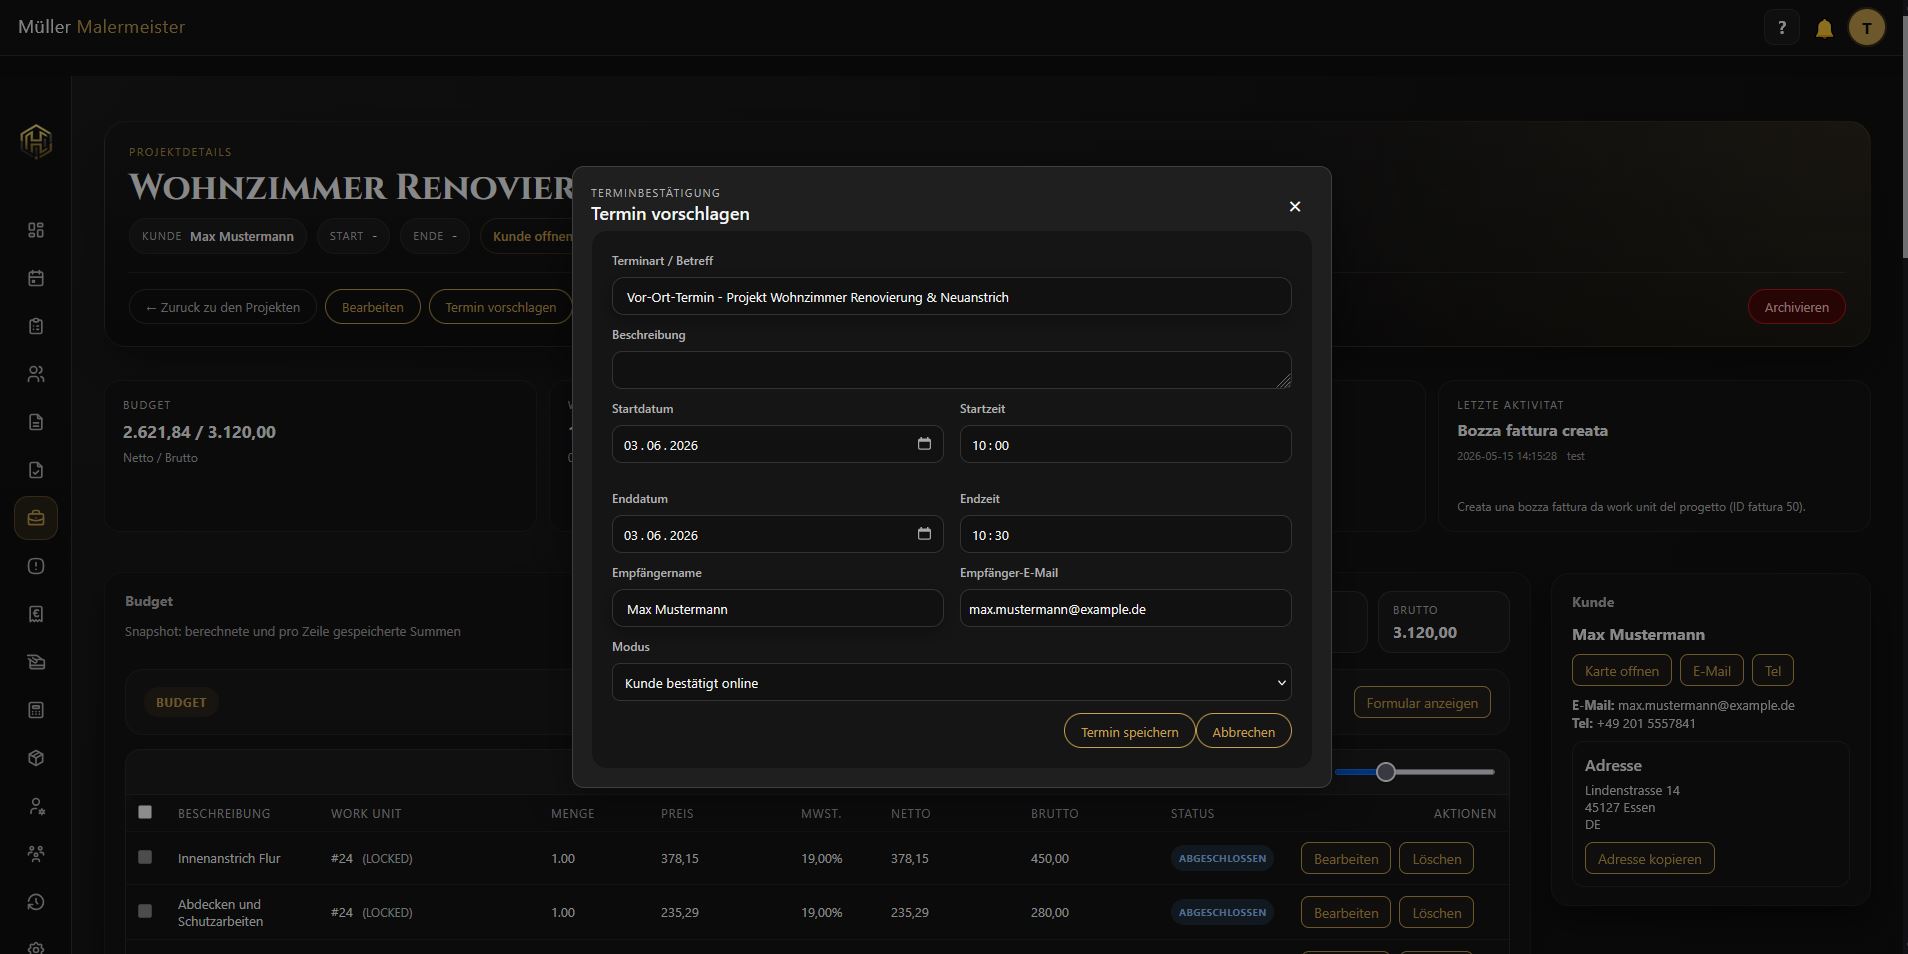Expand the Modus dropdown
The width and height of the screenshot is (1908, 954).
click(951, 682)
